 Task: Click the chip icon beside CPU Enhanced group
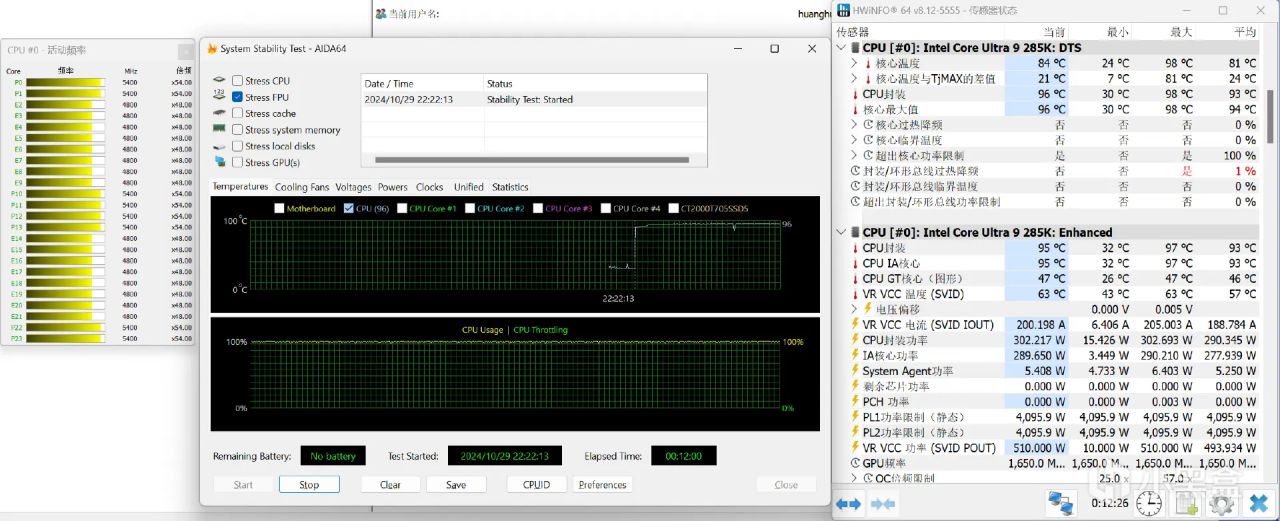click(856, 232)
